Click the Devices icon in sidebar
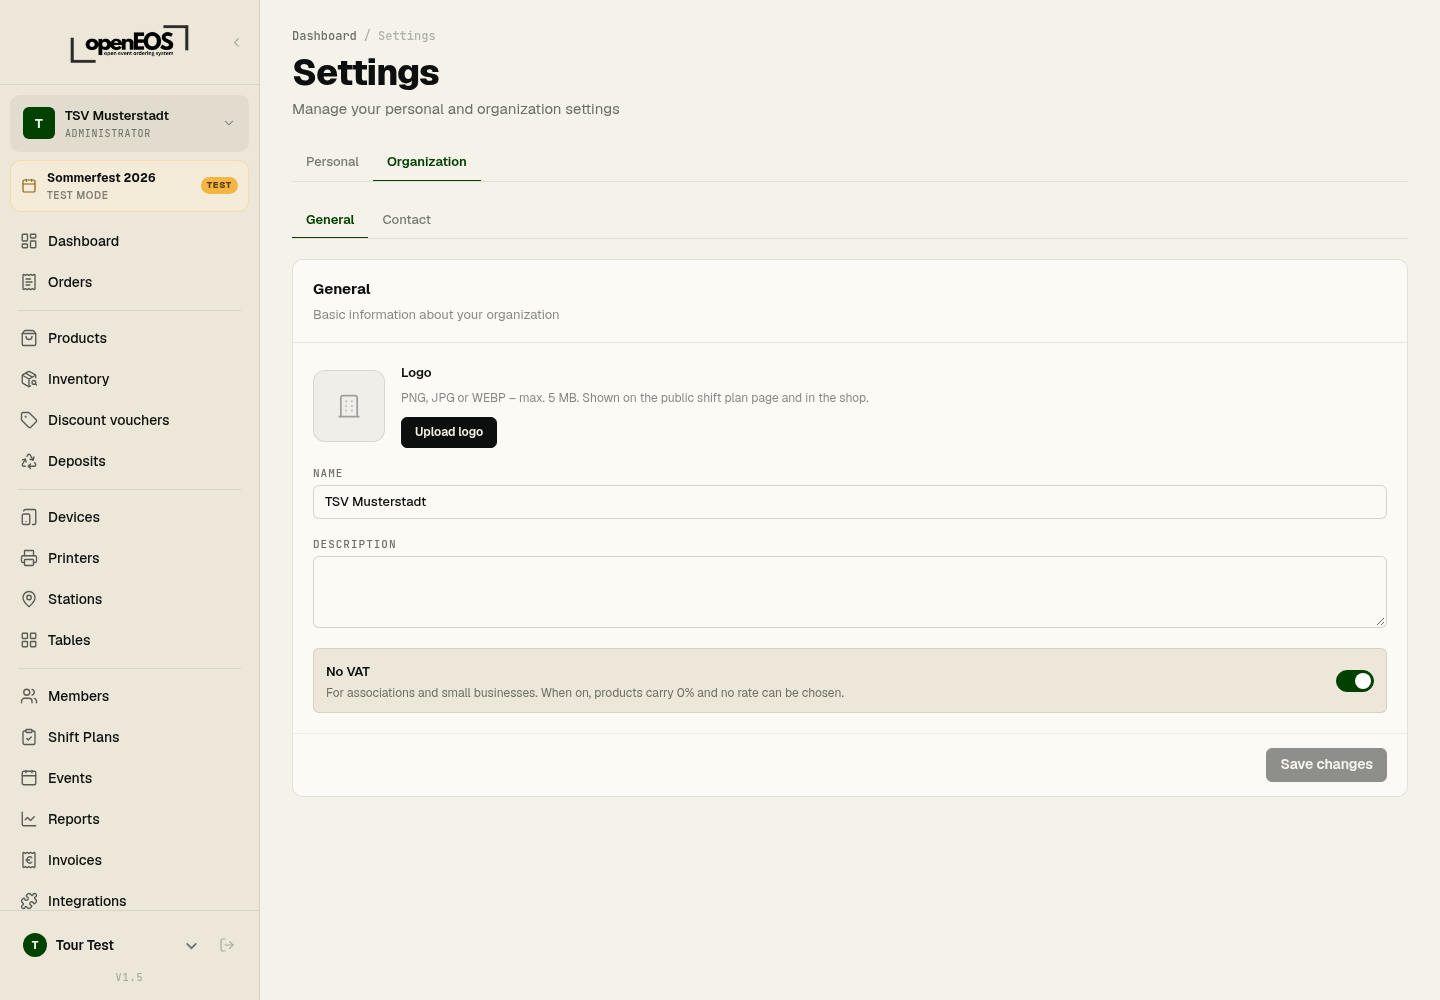 click(x=29, y=517)
